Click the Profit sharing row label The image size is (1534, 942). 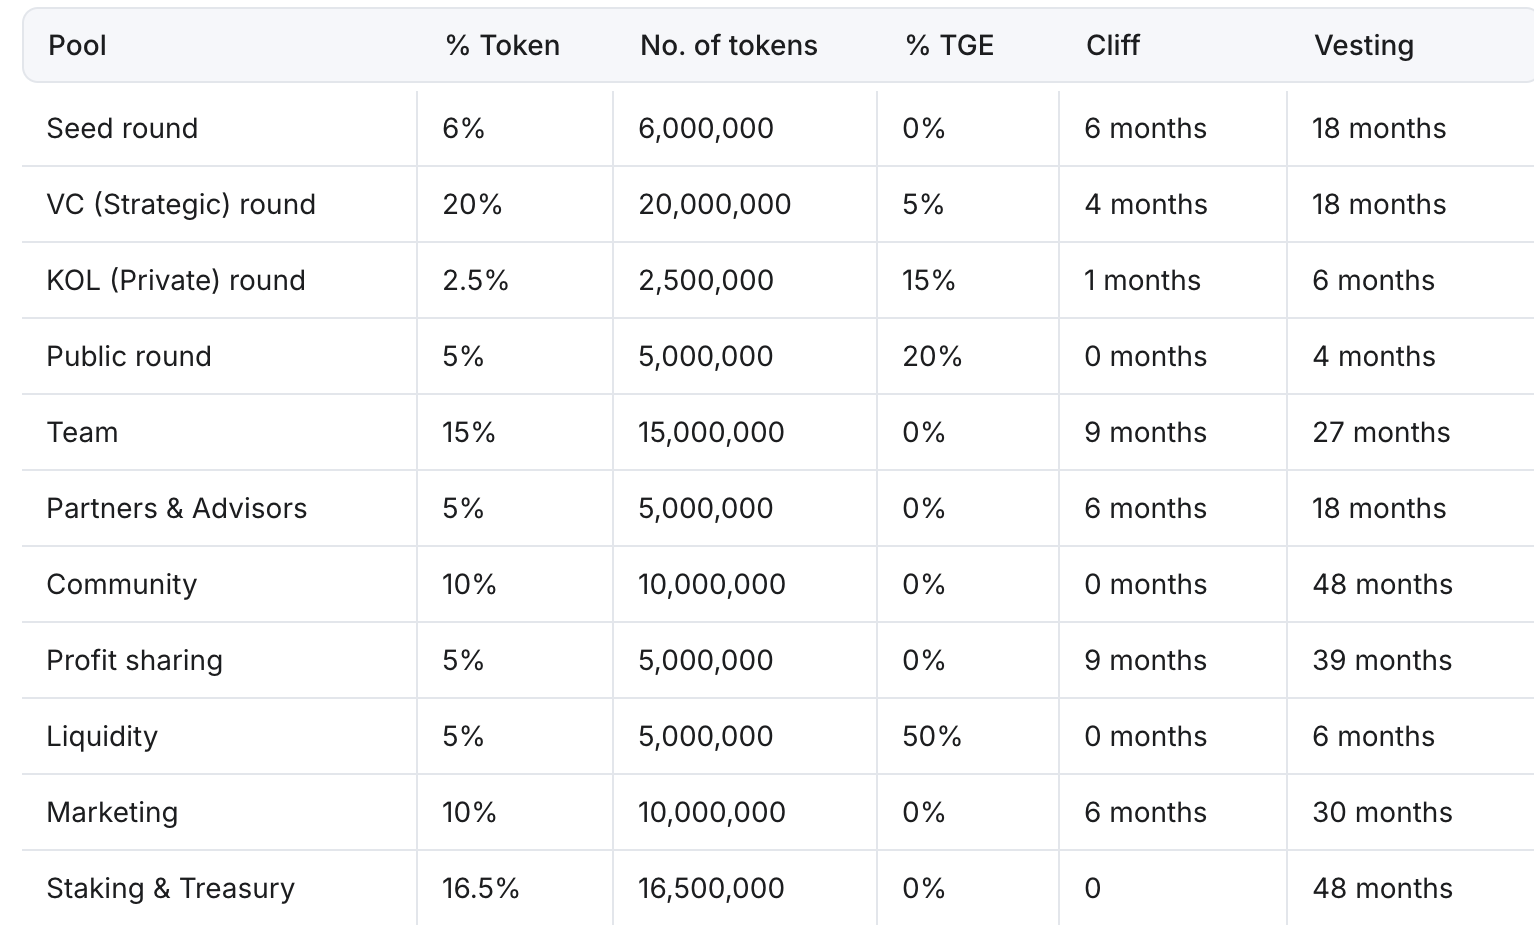134,661
